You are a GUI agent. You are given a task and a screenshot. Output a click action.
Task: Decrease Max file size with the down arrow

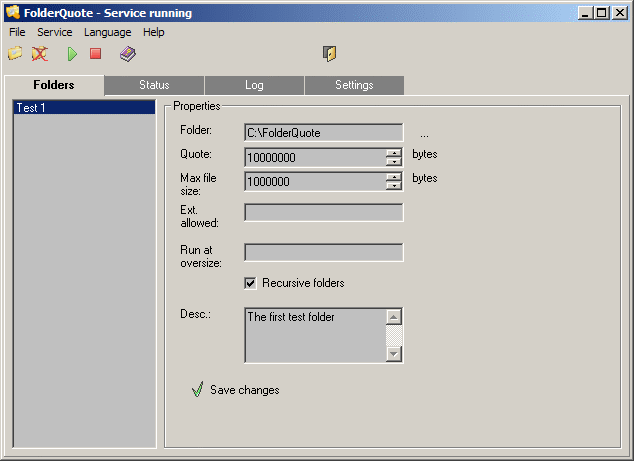pyautogui.click(x=393, y=186)
